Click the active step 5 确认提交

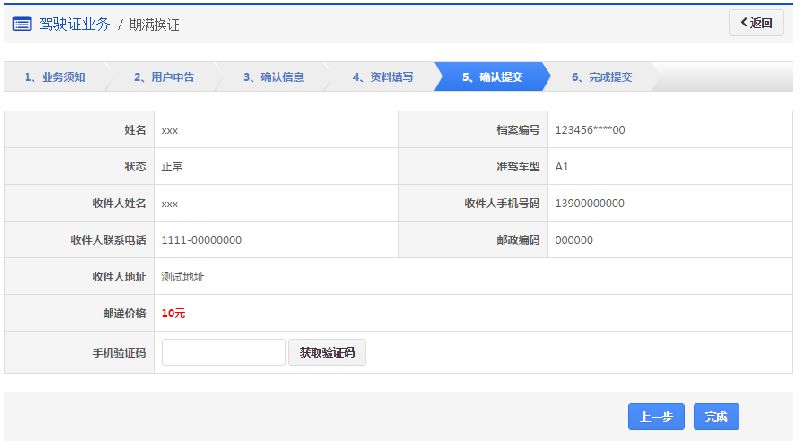click(x=492, y=77)
